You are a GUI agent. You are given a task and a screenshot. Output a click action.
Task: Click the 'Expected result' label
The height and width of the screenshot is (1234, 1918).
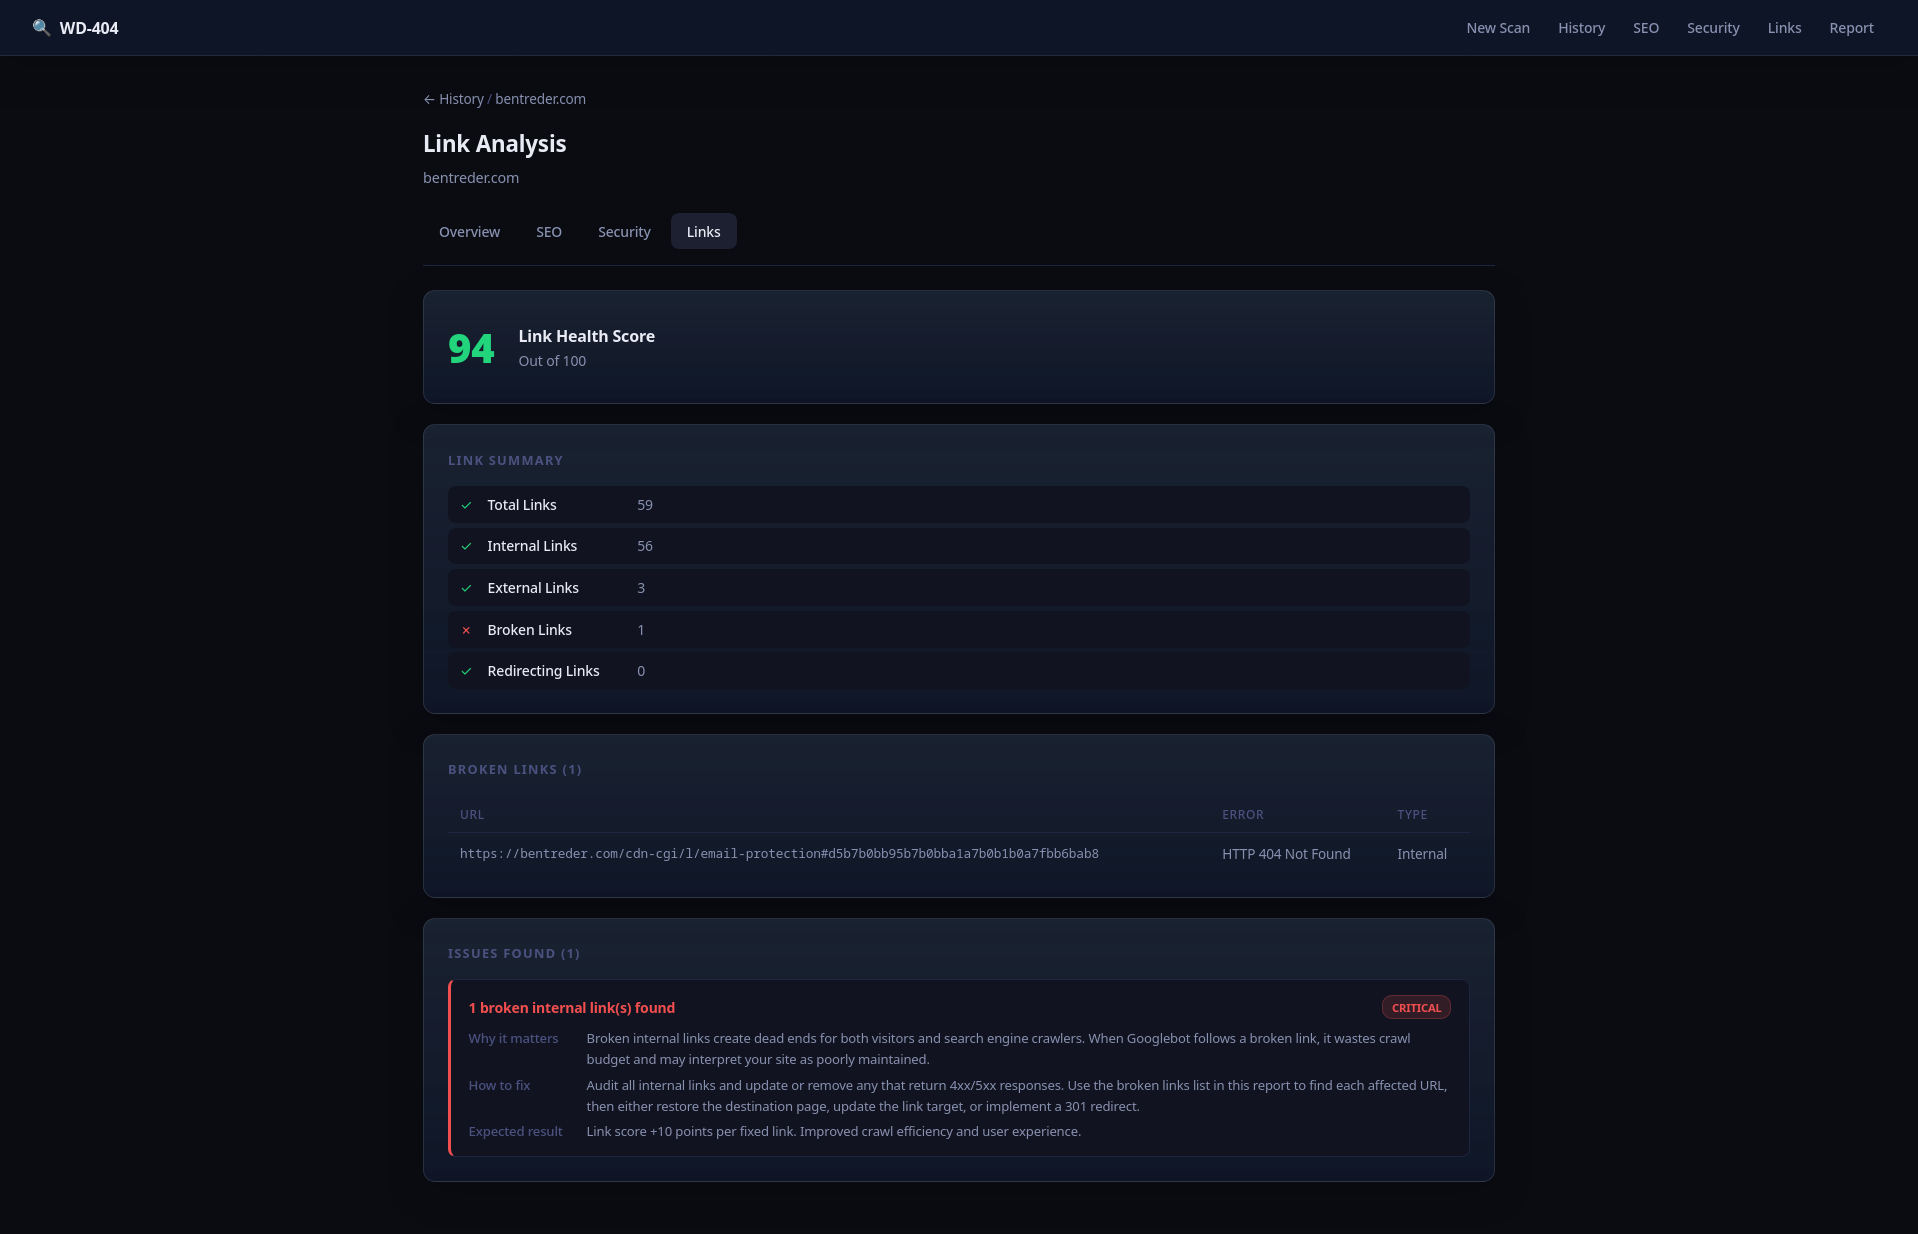[x=515, y=1131]
